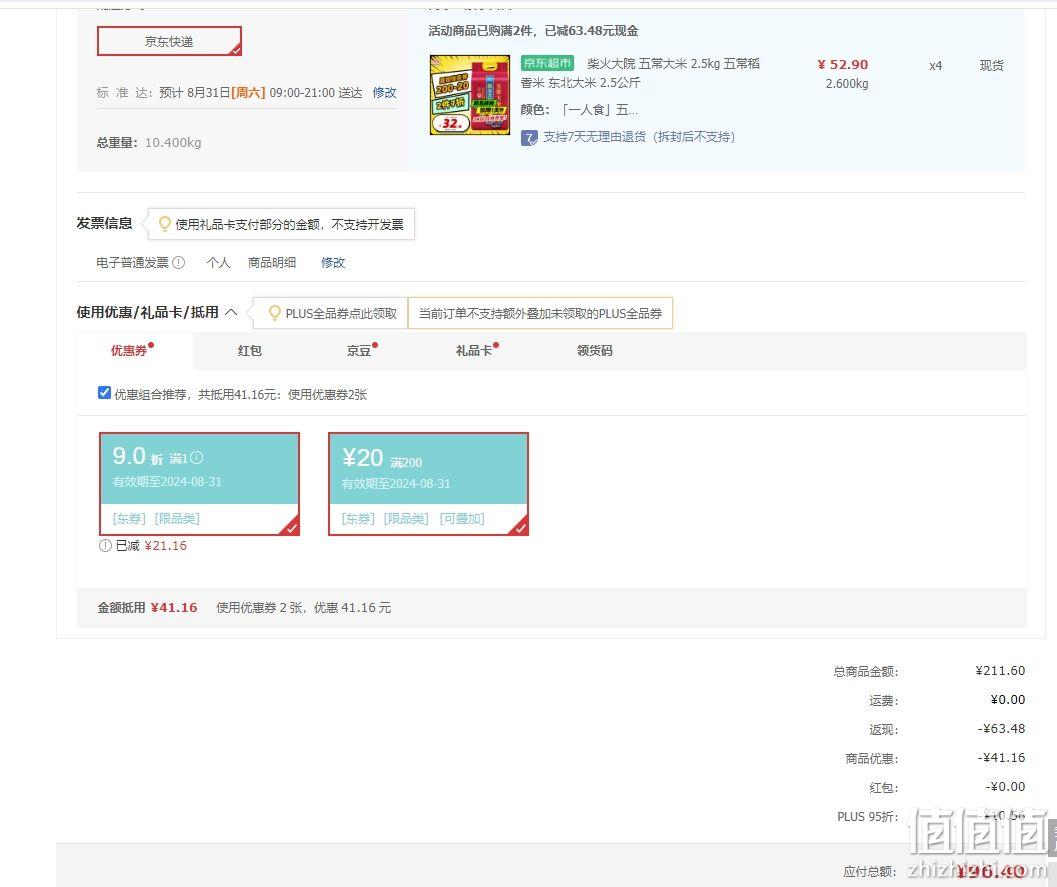Click info icon on the 9.0折 coupon
The height and width of the screenshot is (887, 1057).
point(196,458)
